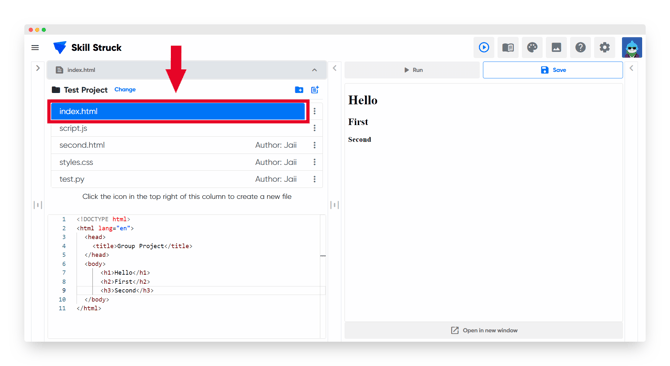This screenshot has width=670, height=366.
Task: Open options menu for second.html
Action: (x=314, y=145)
